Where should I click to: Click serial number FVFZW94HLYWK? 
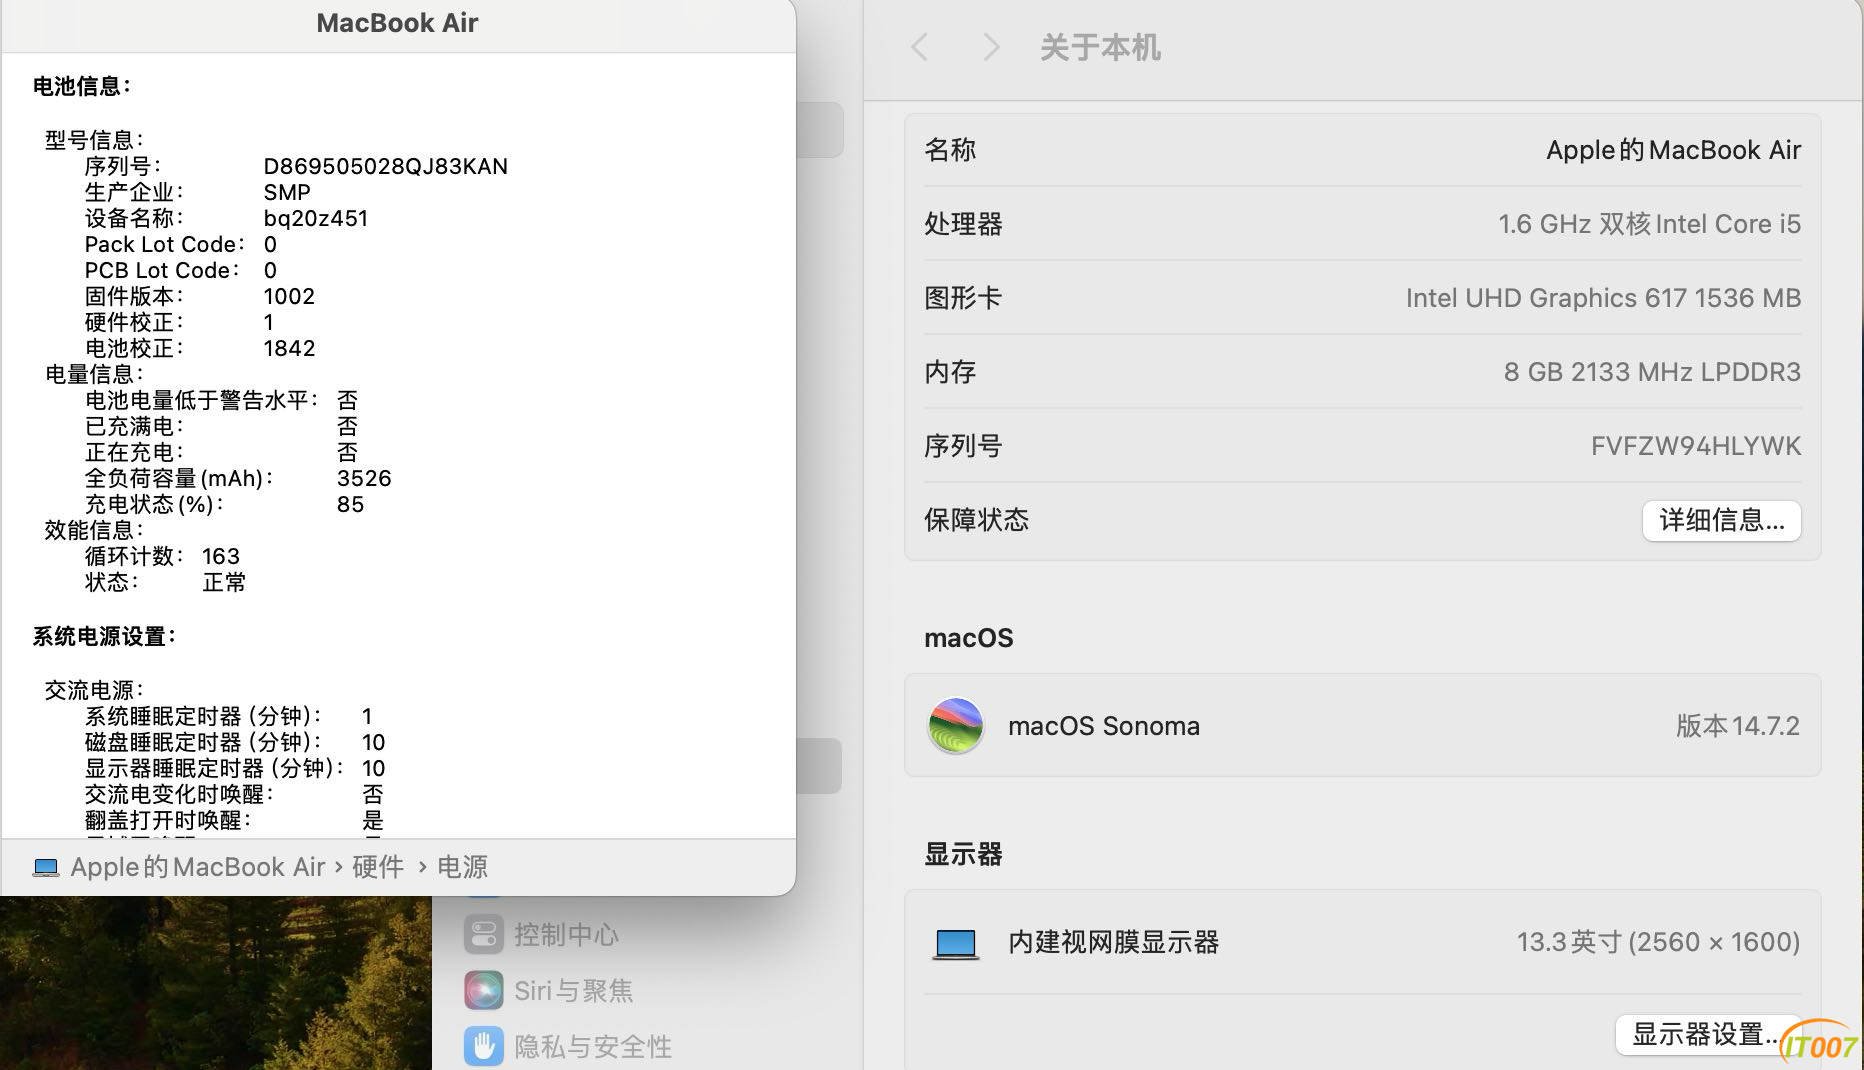[x=1695, y=446]
